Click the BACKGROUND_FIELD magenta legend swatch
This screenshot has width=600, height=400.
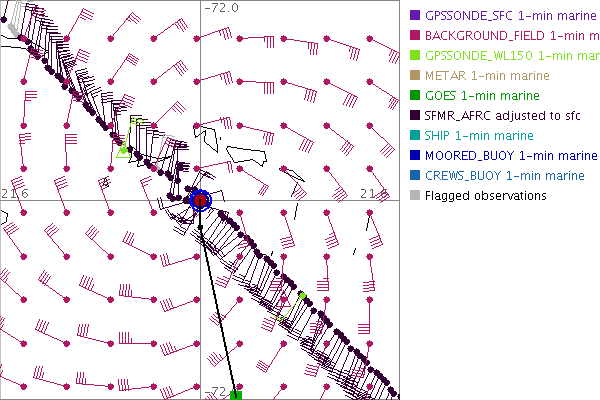[x=415, y=36]
